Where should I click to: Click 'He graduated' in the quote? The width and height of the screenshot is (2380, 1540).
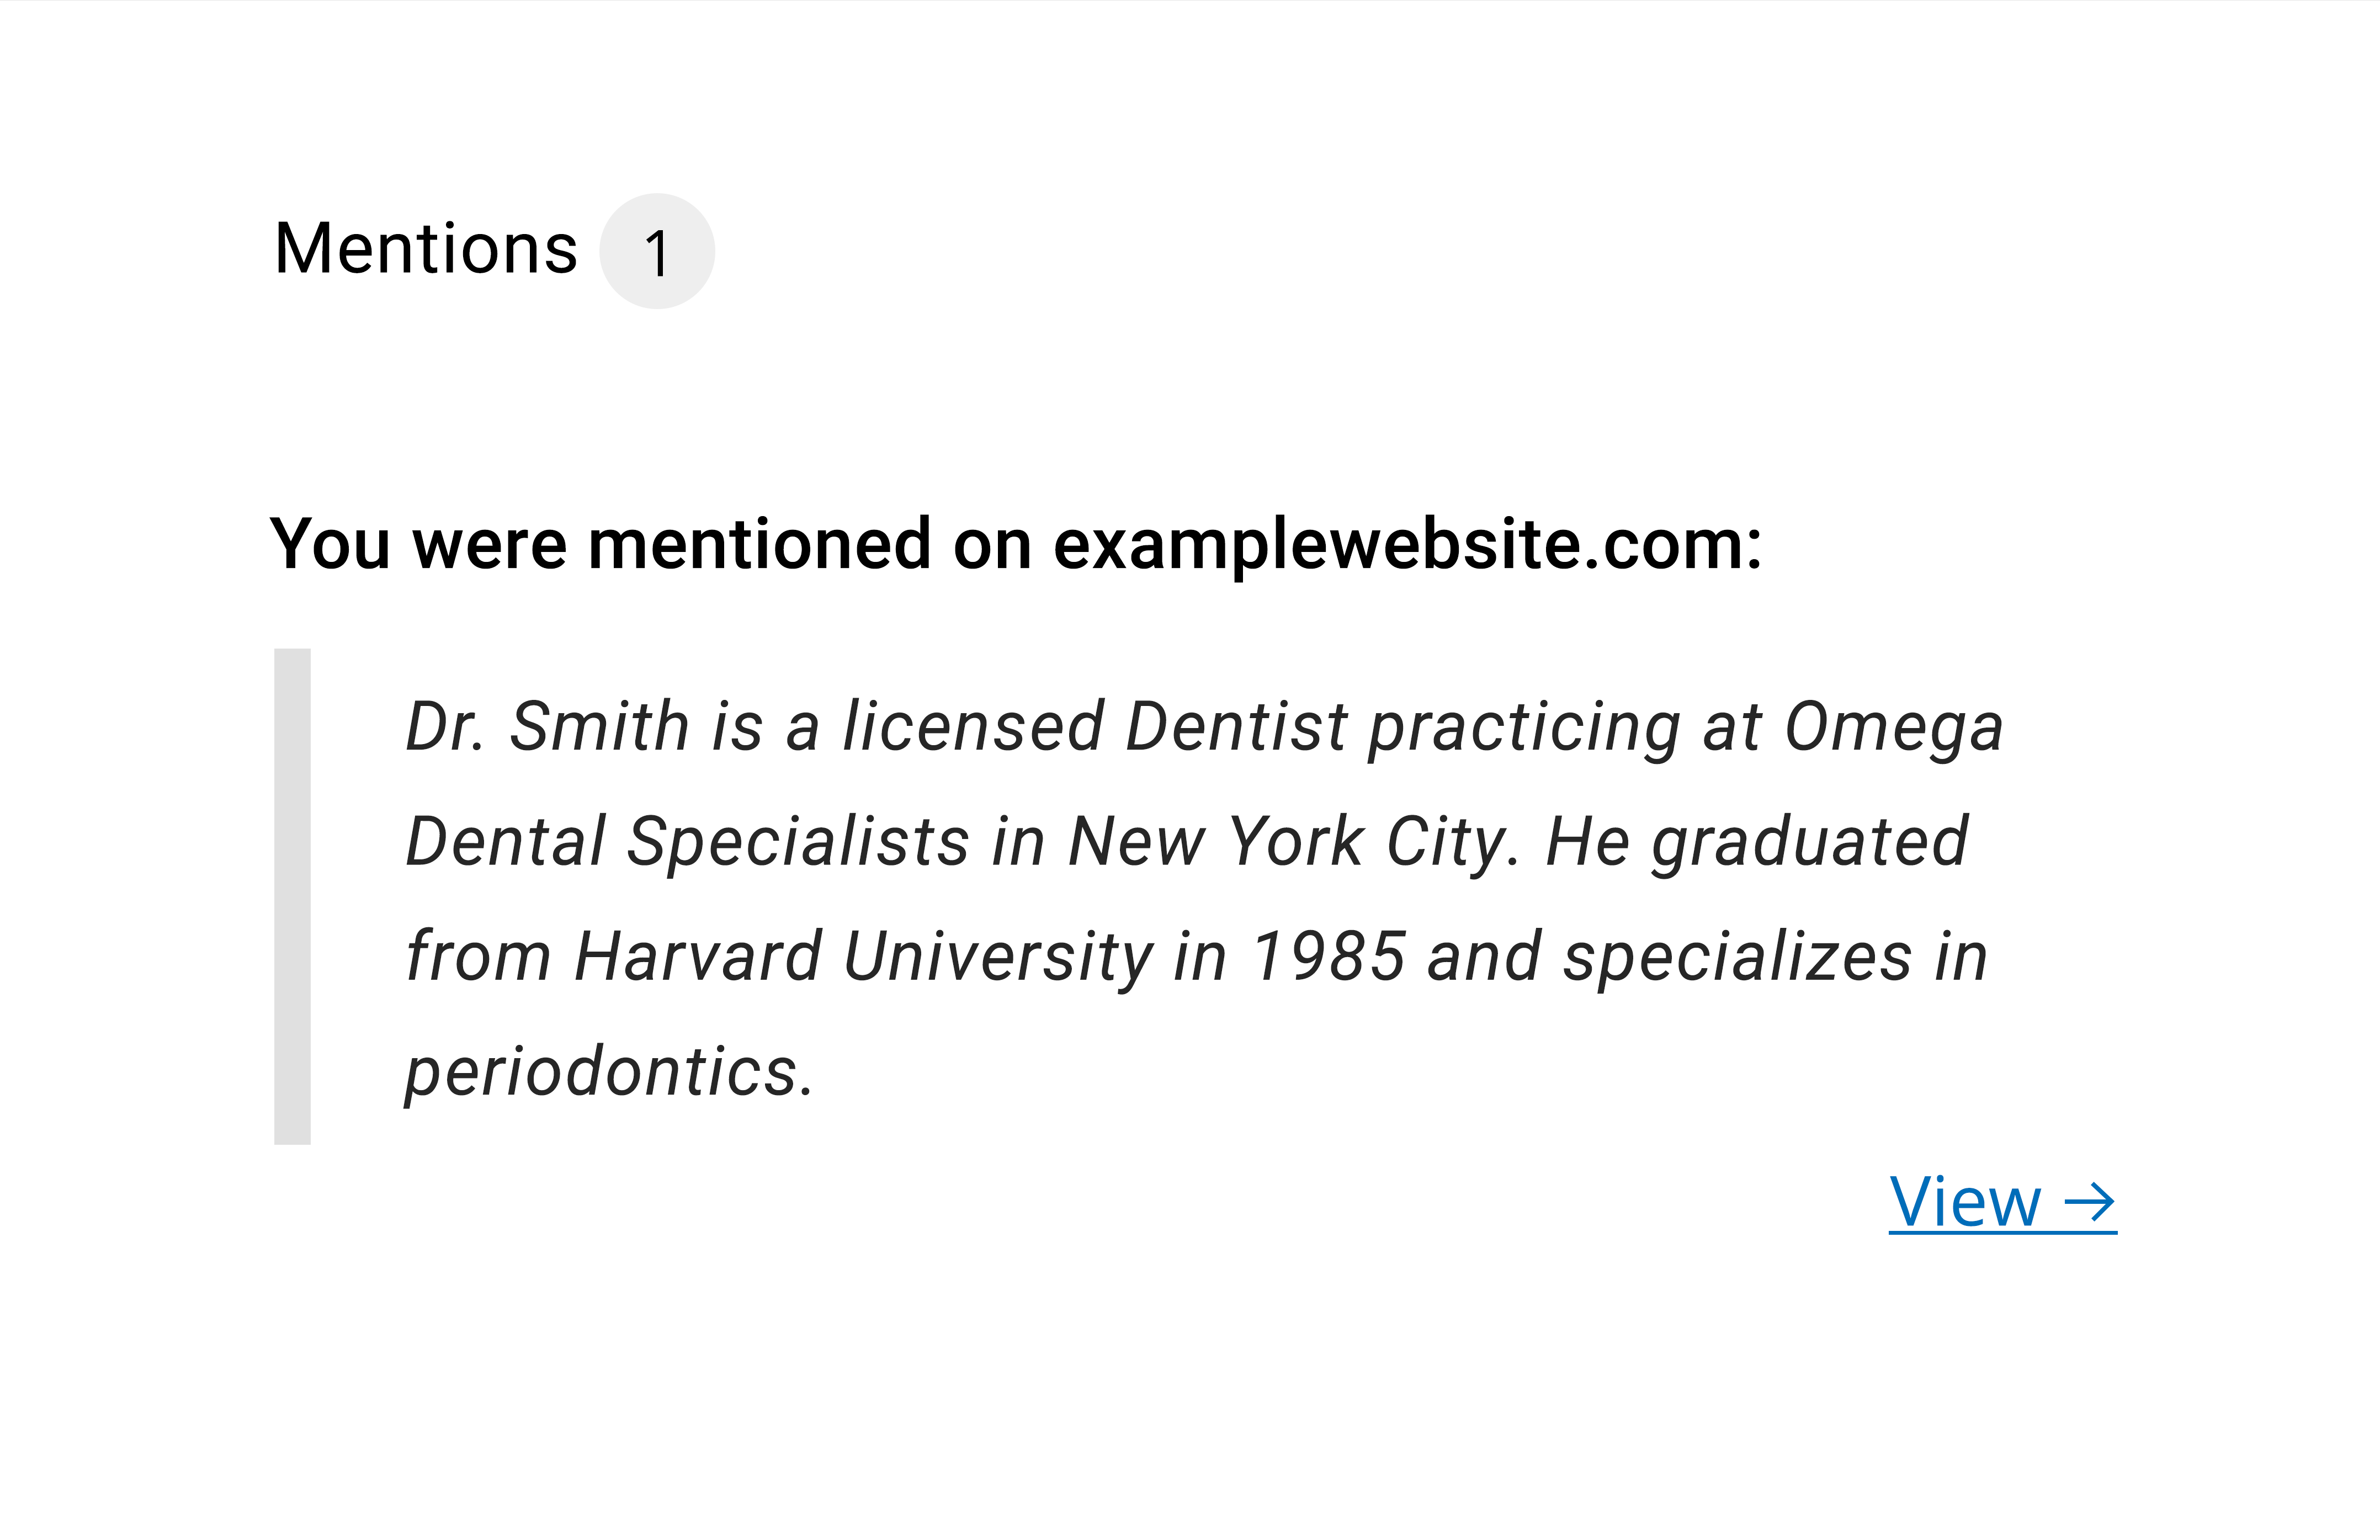[x=1757, y=842]
